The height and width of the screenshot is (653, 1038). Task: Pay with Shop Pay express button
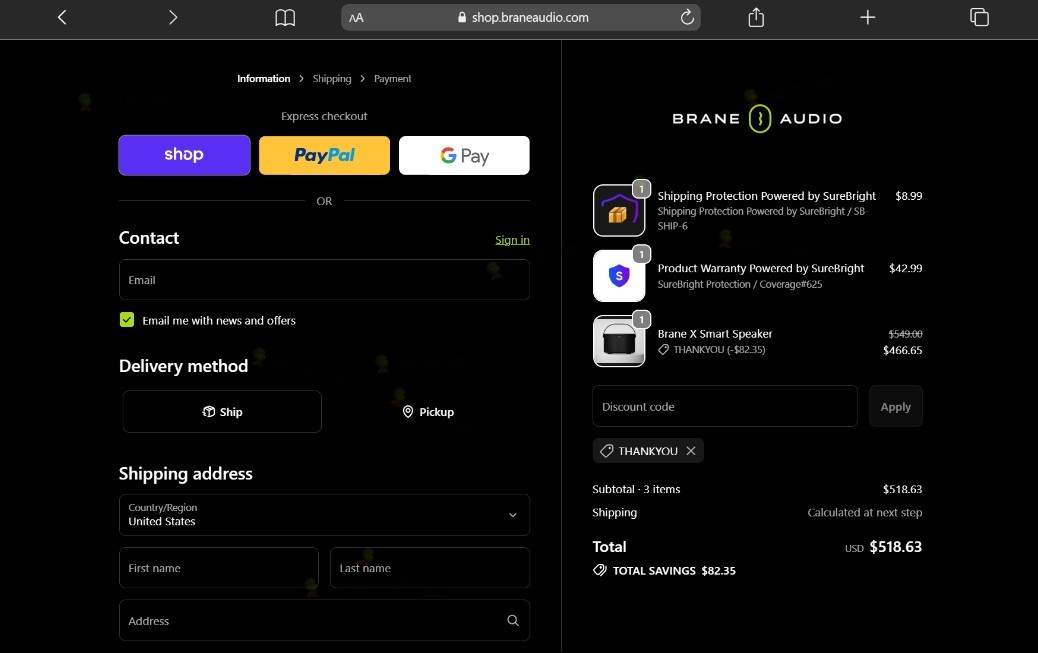pos(185,155)
